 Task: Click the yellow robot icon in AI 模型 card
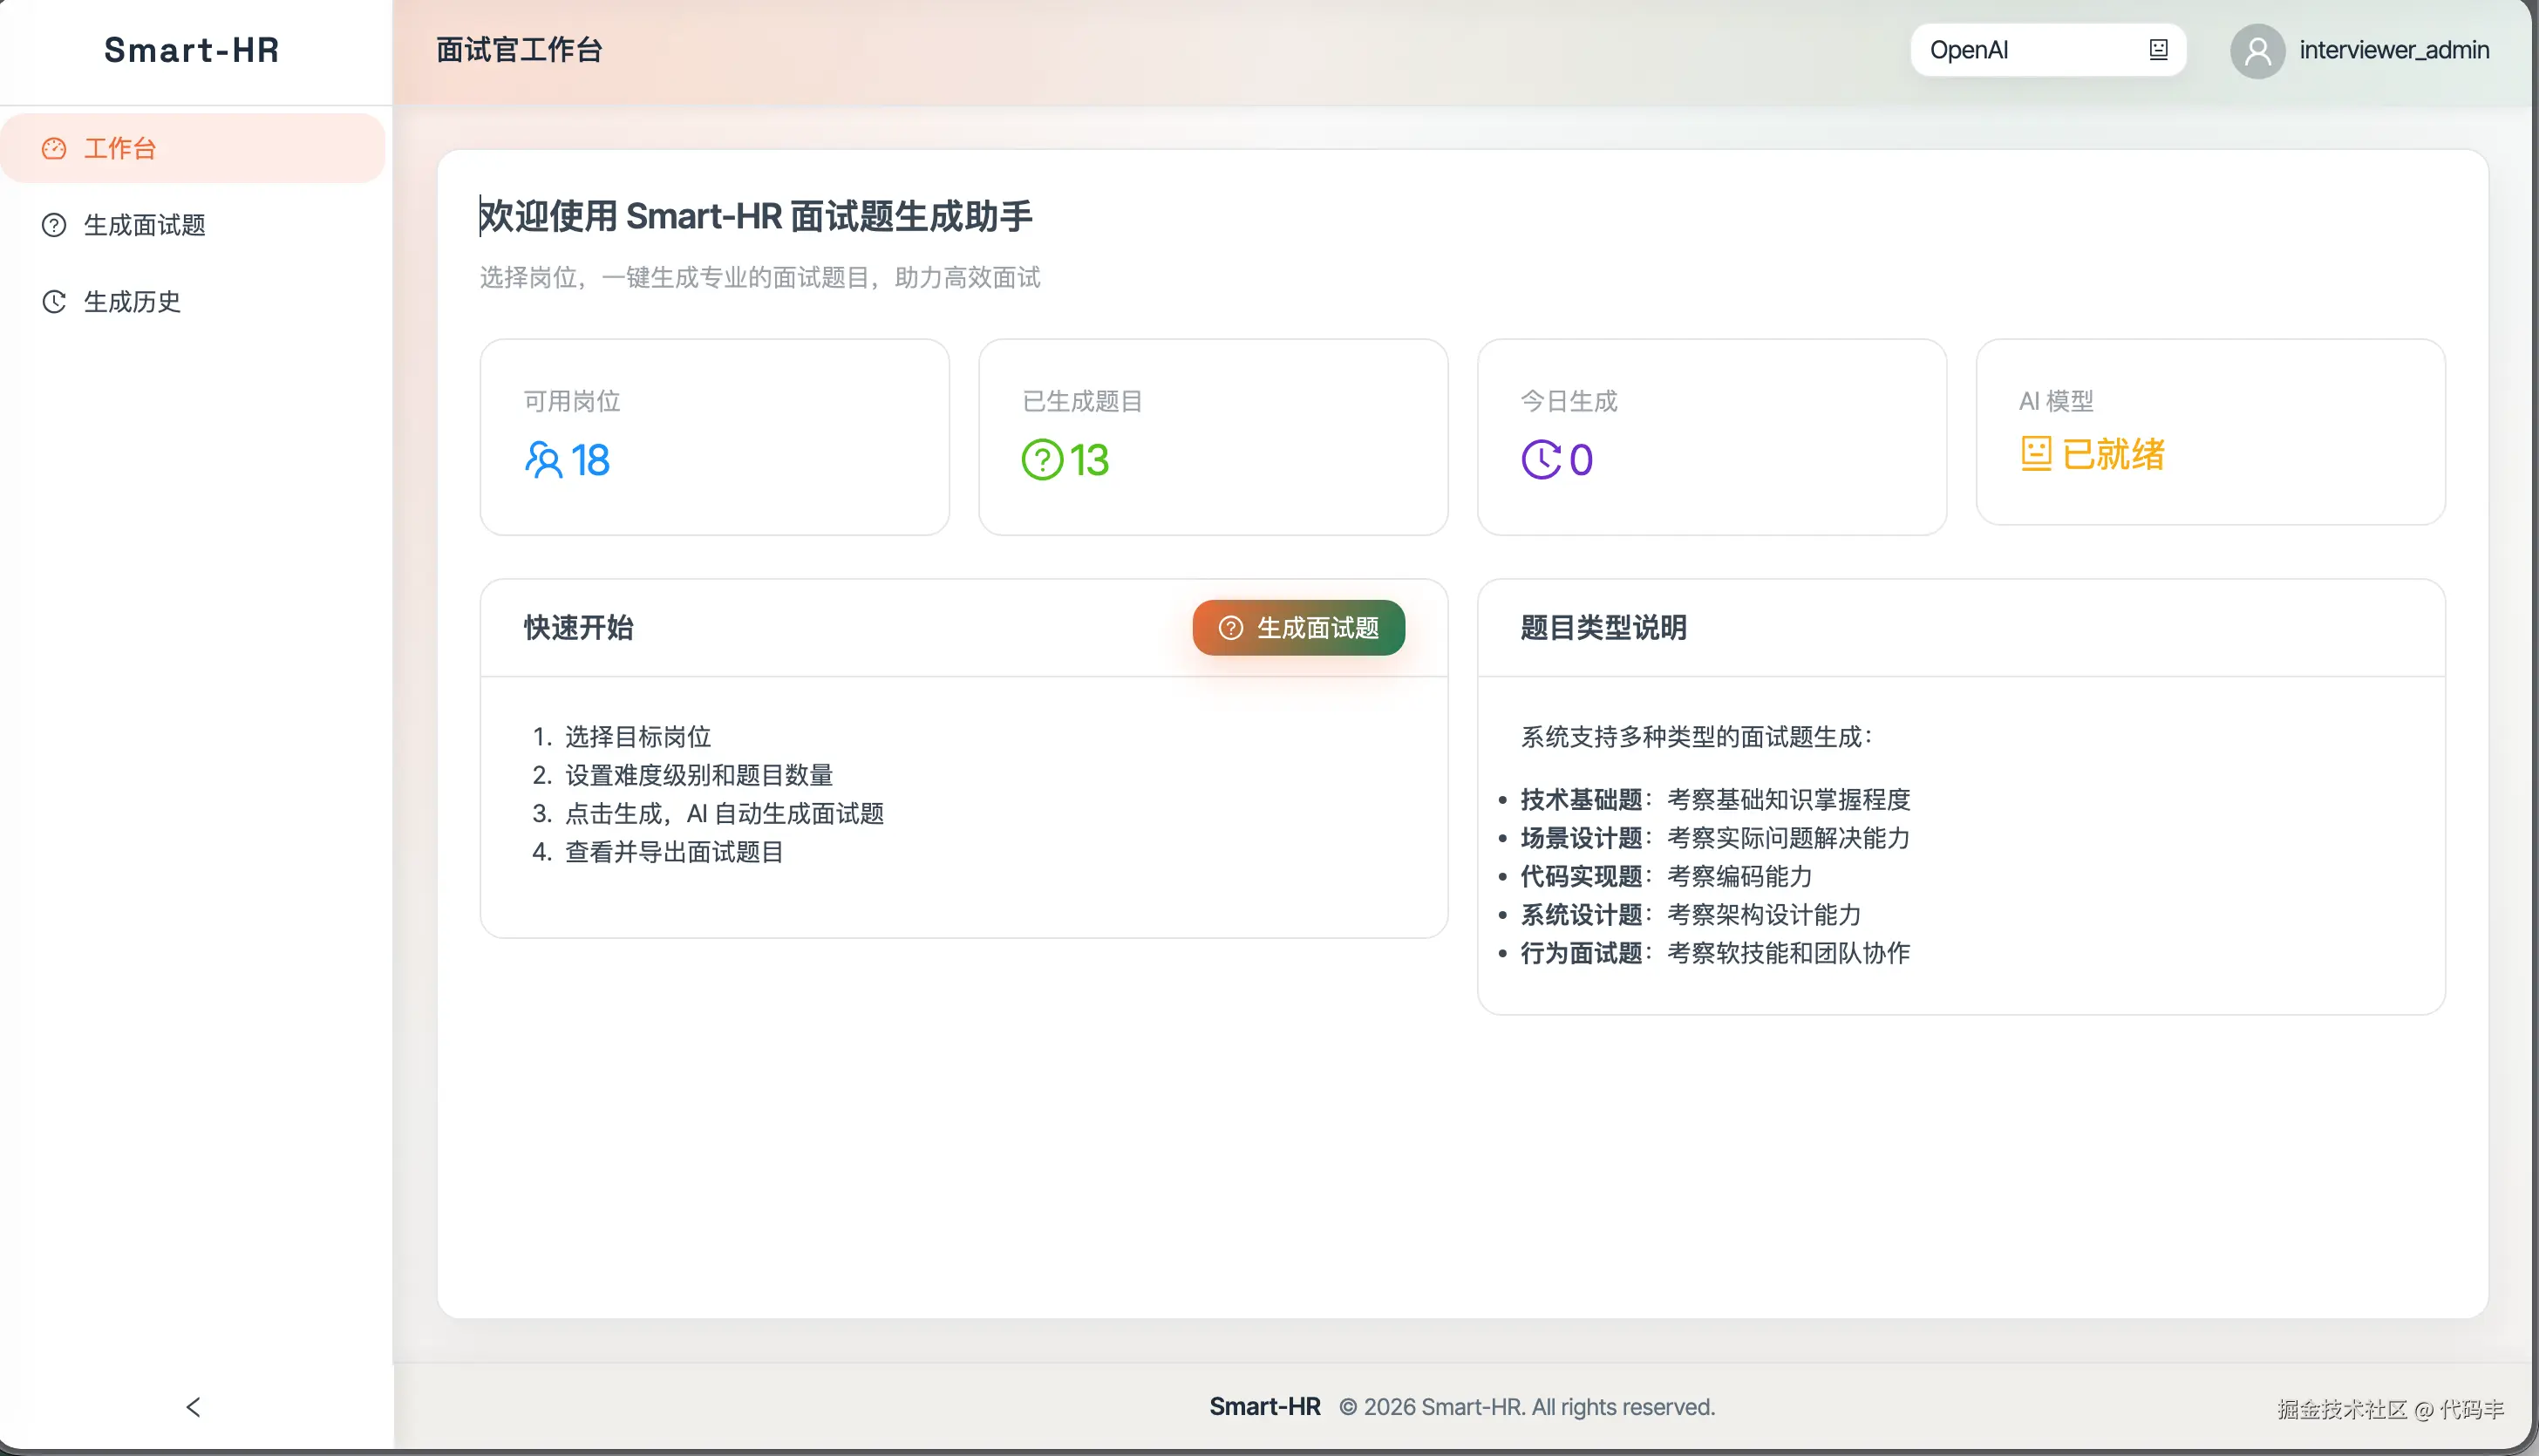[2036, 454]
